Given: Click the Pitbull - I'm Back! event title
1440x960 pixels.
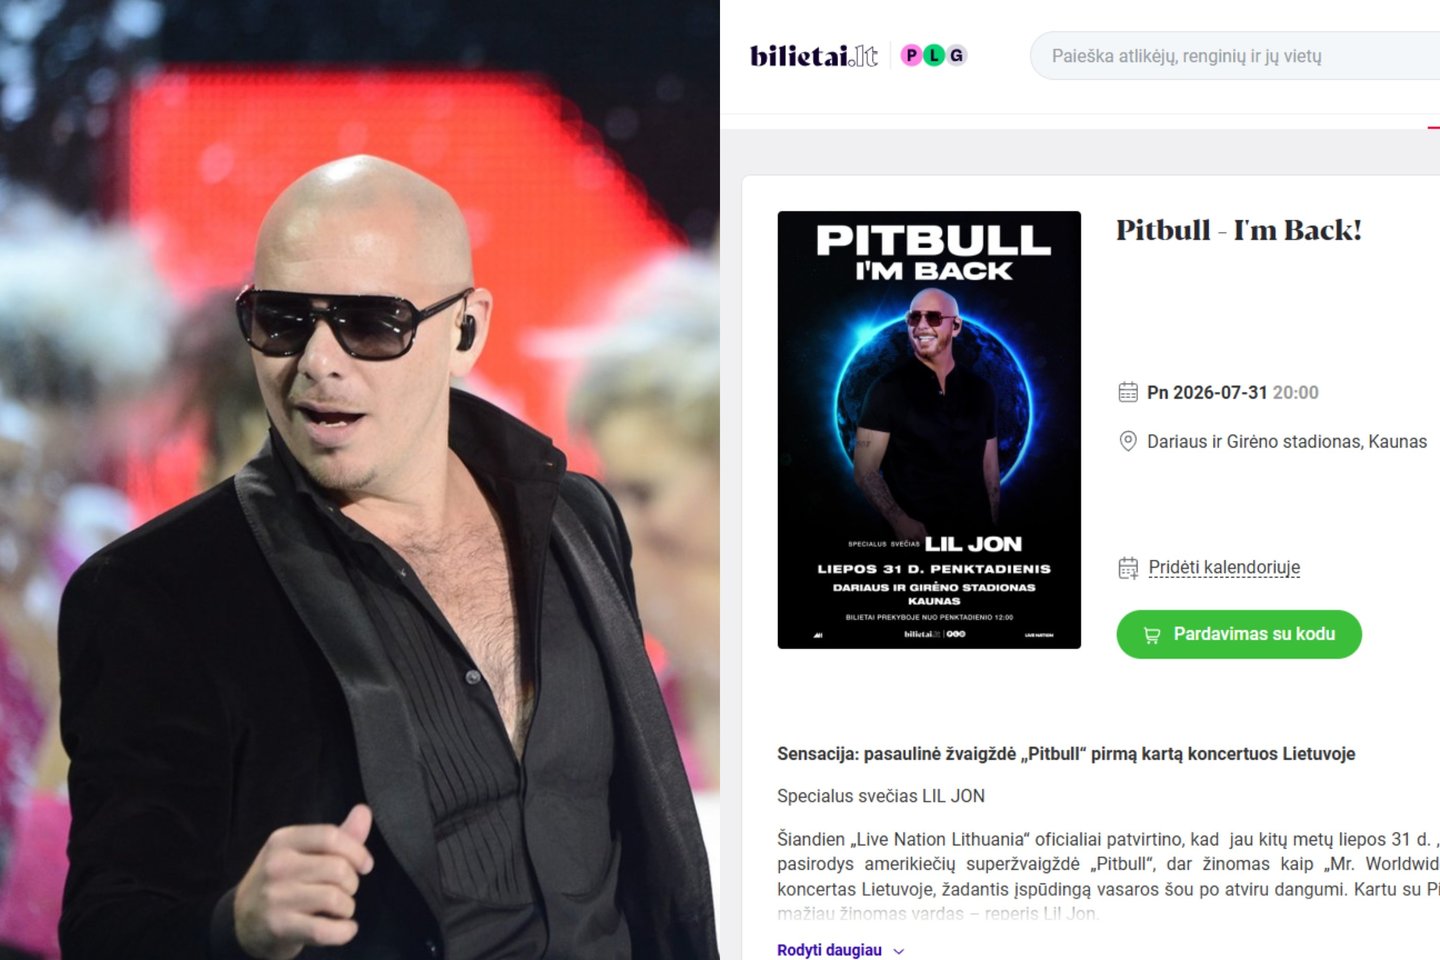Looking at the screenshot, I should [x=1239, y=230].
